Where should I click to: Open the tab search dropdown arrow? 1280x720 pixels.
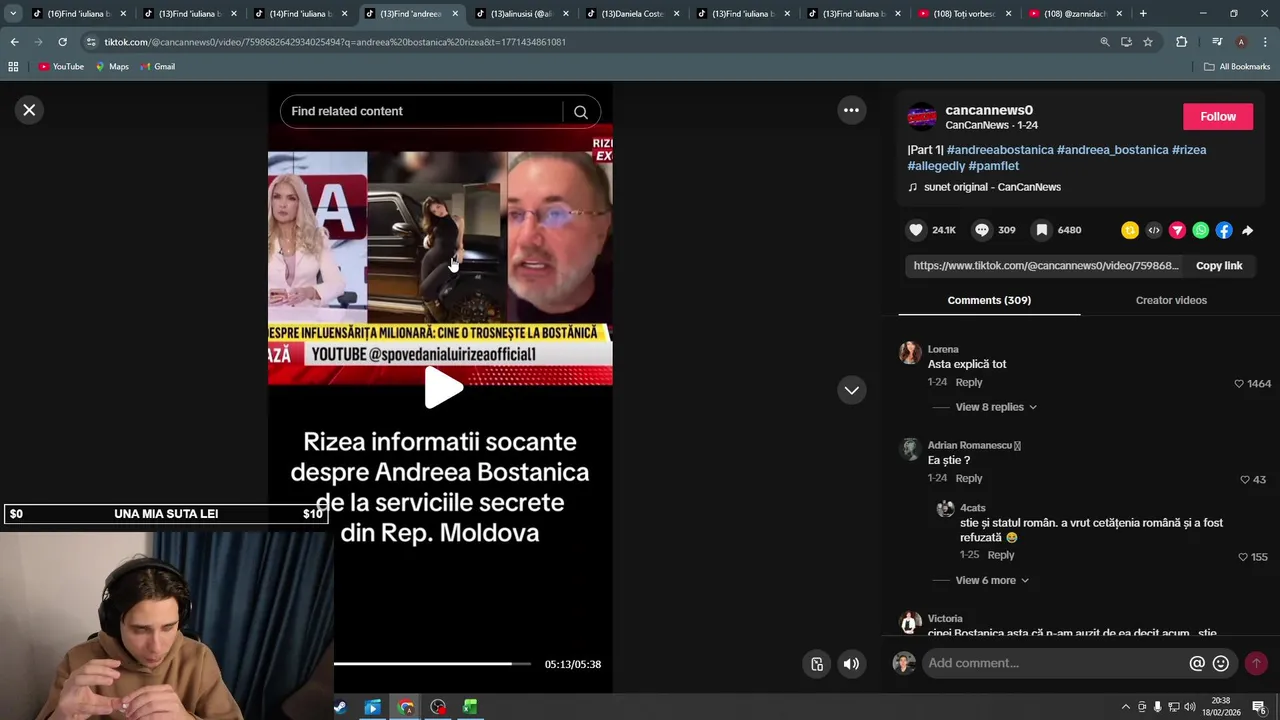13,14
